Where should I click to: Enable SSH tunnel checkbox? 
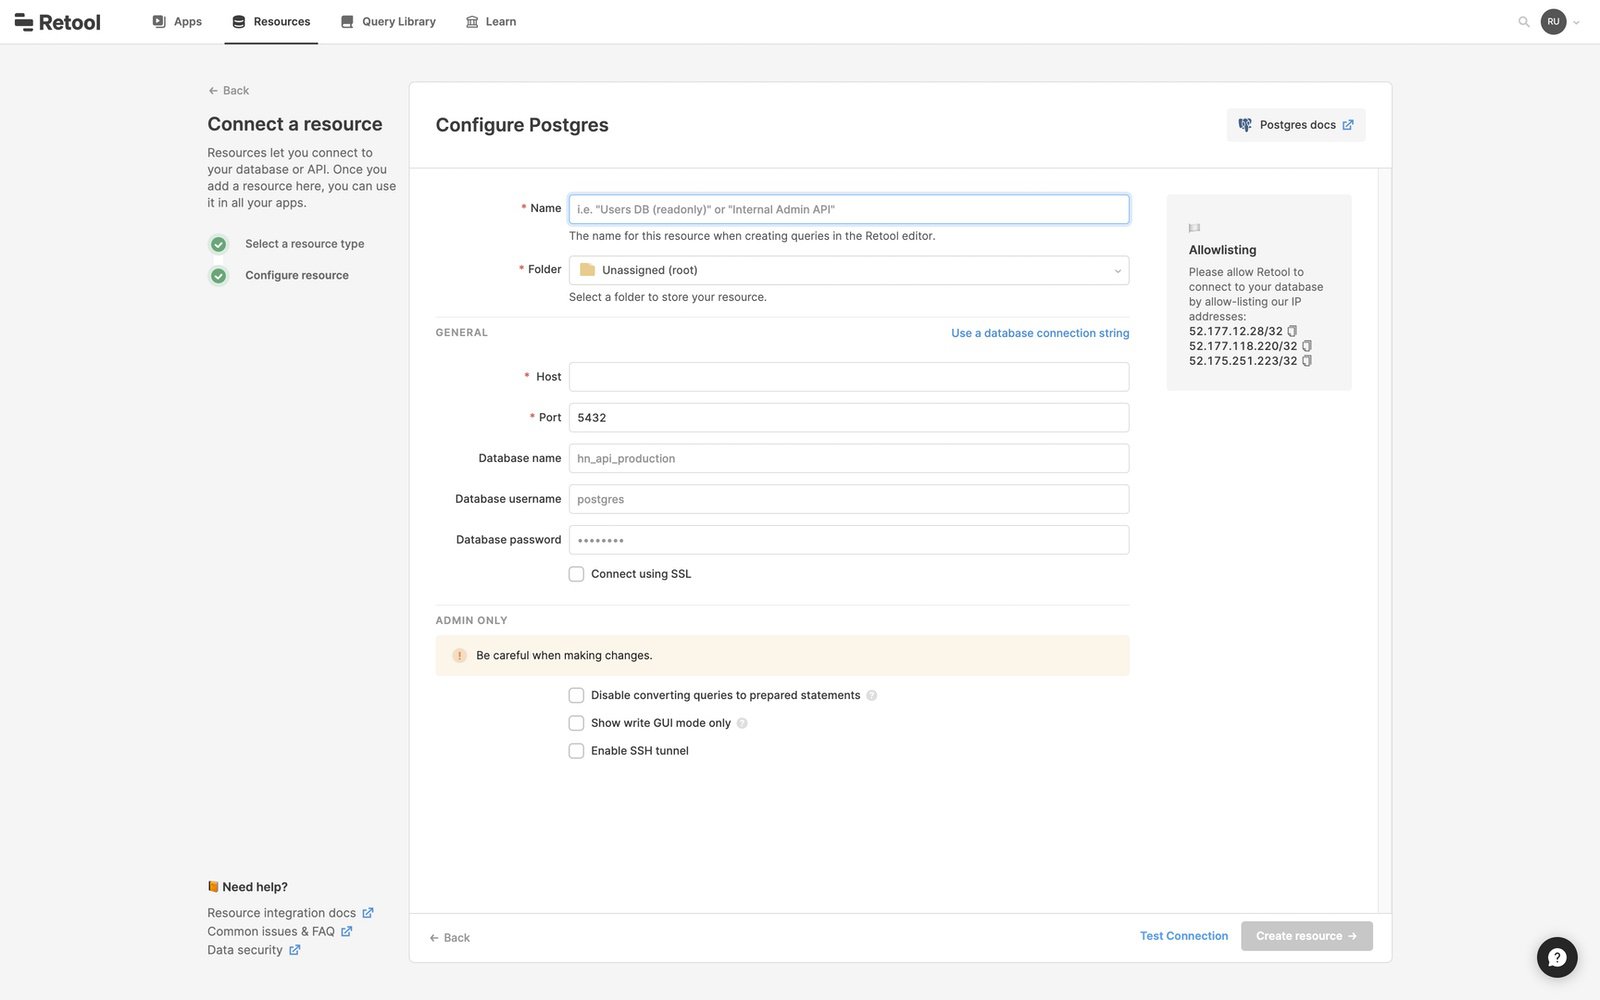(x=577, y=751)
